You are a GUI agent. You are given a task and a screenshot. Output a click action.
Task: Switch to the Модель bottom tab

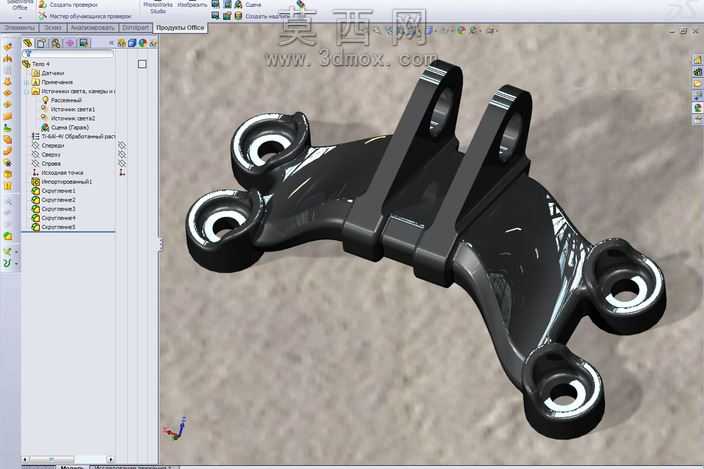point(72,467)
